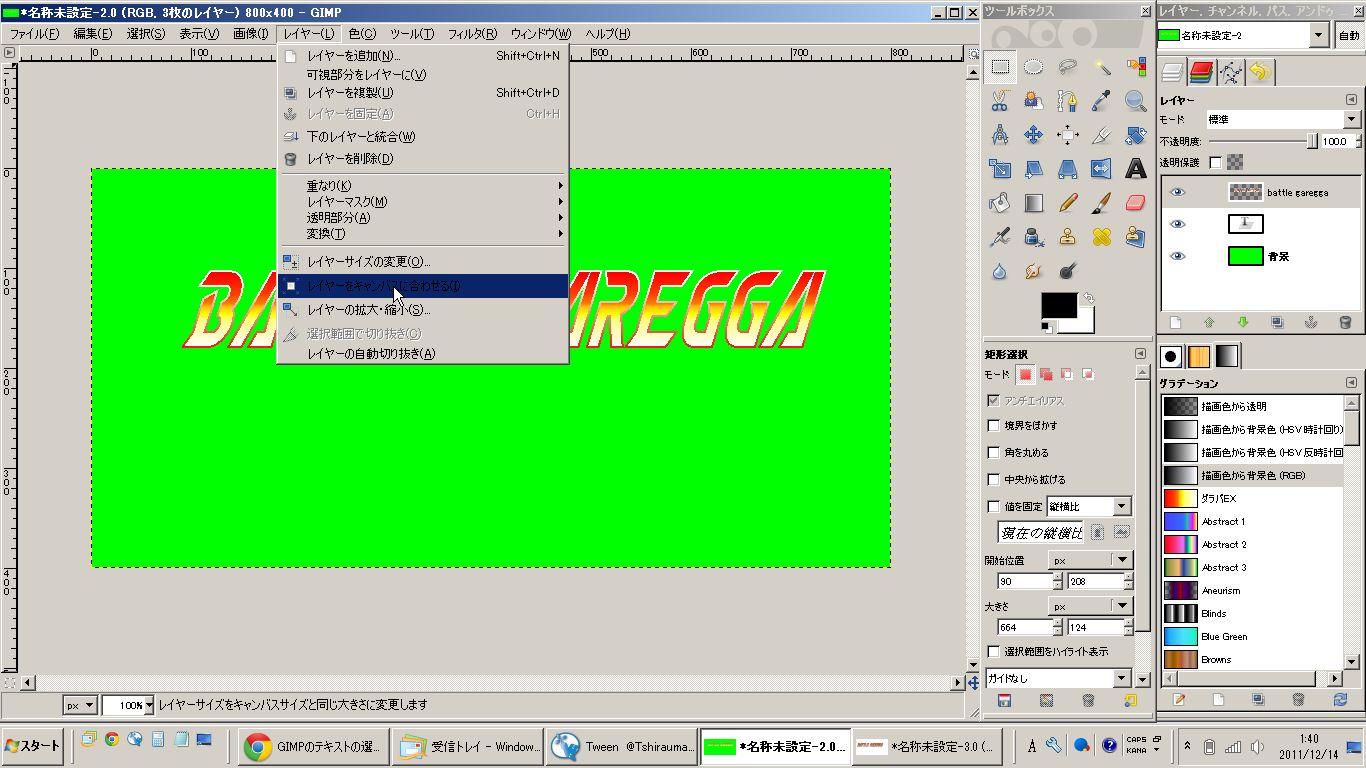This screenshot has height=768, width=1366.
Task: Pick the Fuzzy Select magic wand tool
Action: pos(1102,68)
